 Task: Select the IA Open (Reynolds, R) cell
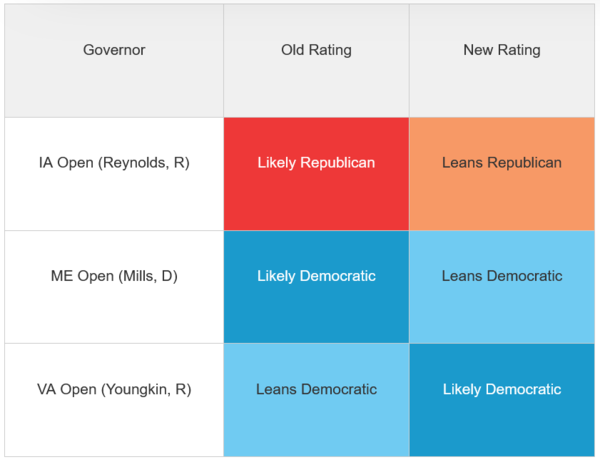point(114,174)
